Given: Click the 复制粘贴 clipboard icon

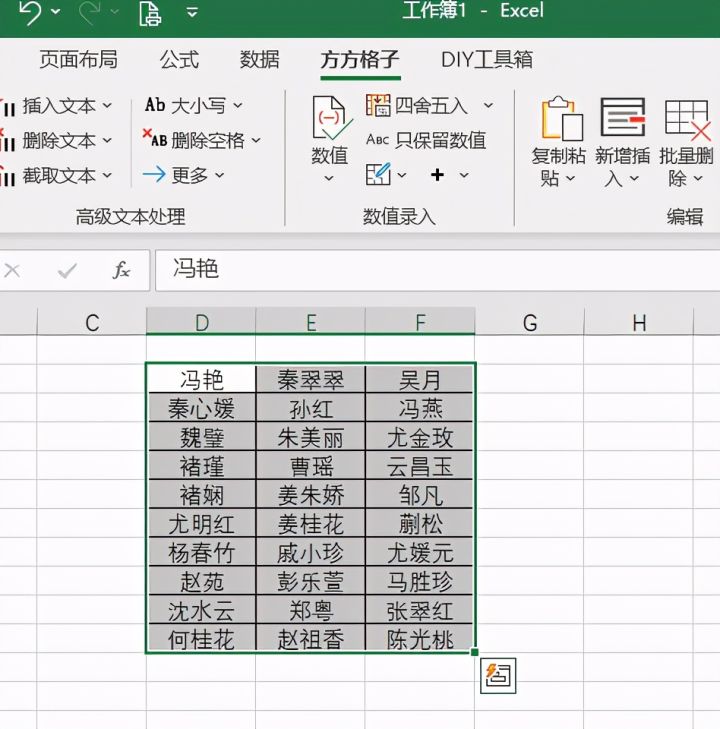Looking at the screenshot, I should coord(562,119).
